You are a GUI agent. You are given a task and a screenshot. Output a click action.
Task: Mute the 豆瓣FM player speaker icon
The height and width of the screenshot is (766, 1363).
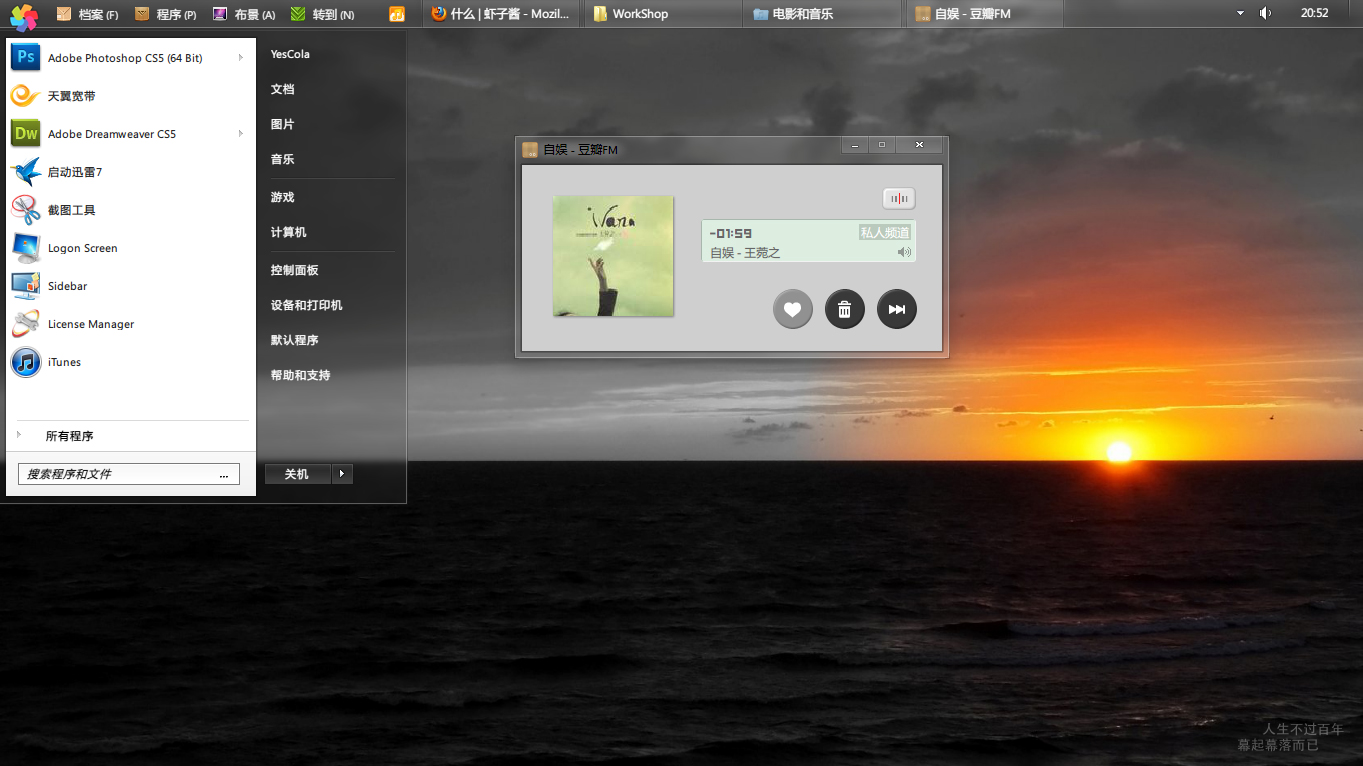tap(904, 252)
